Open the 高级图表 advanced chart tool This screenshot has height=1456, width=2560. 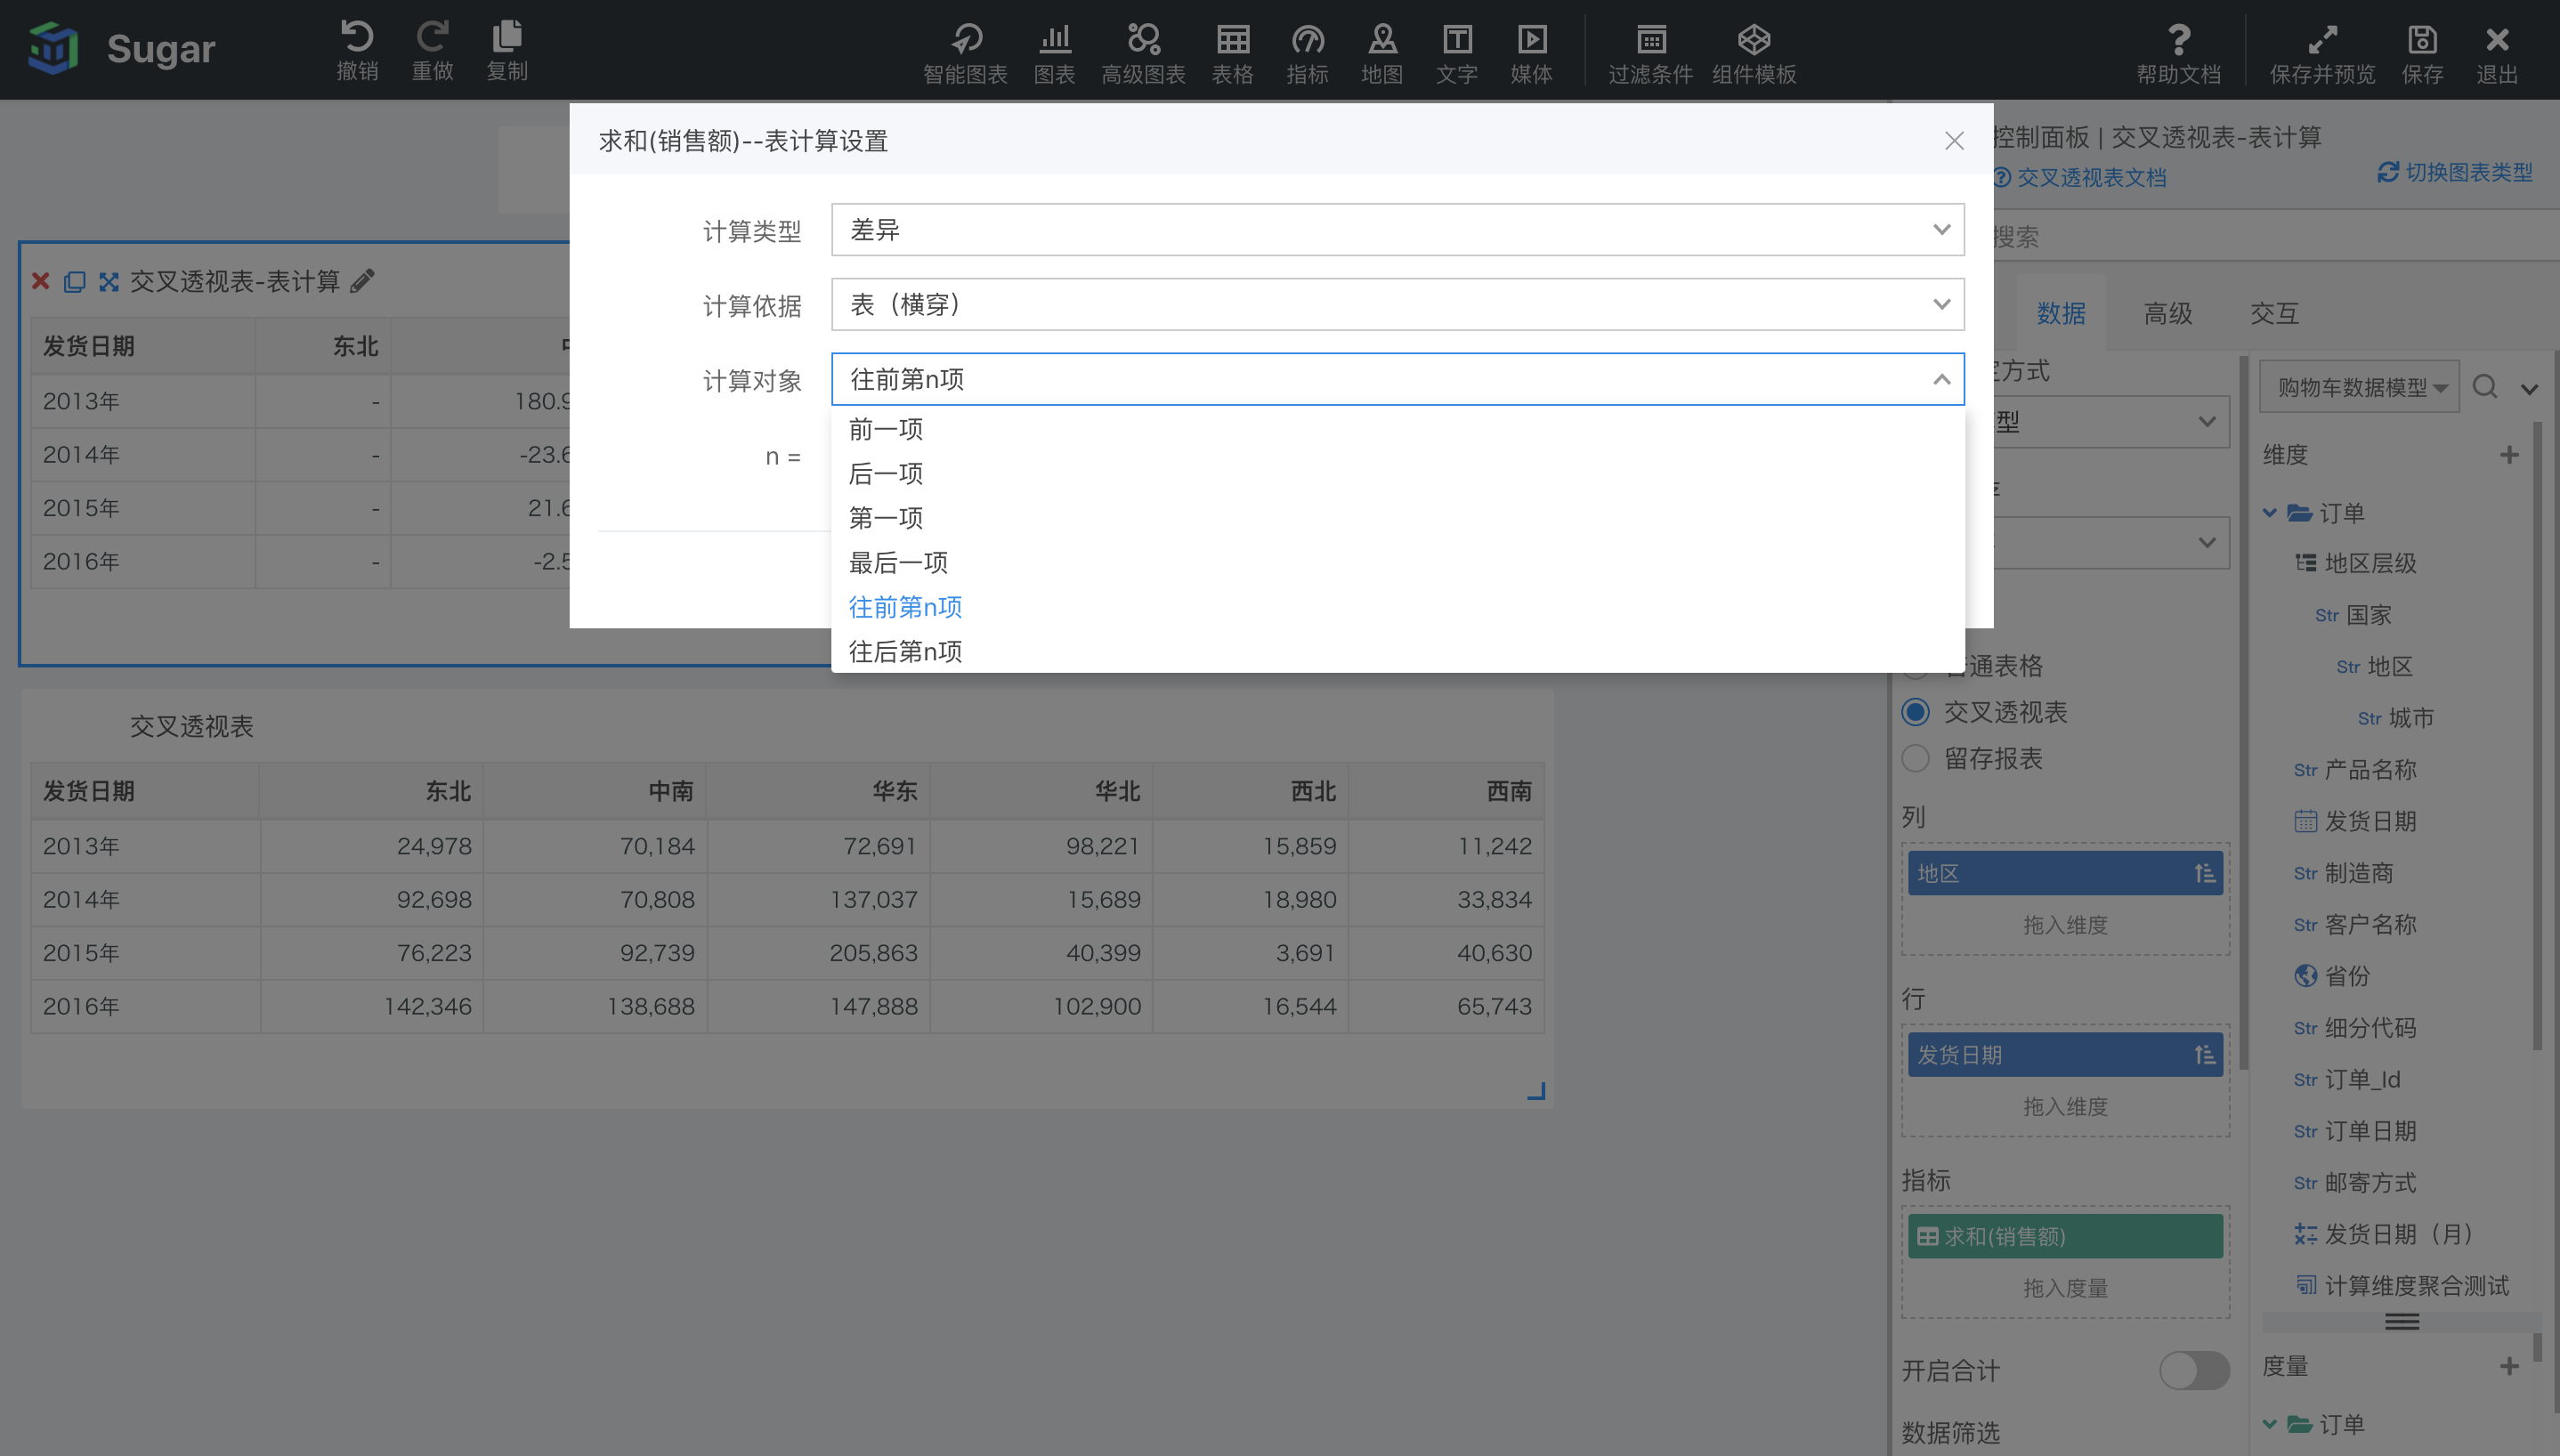tap(1143, 53)
